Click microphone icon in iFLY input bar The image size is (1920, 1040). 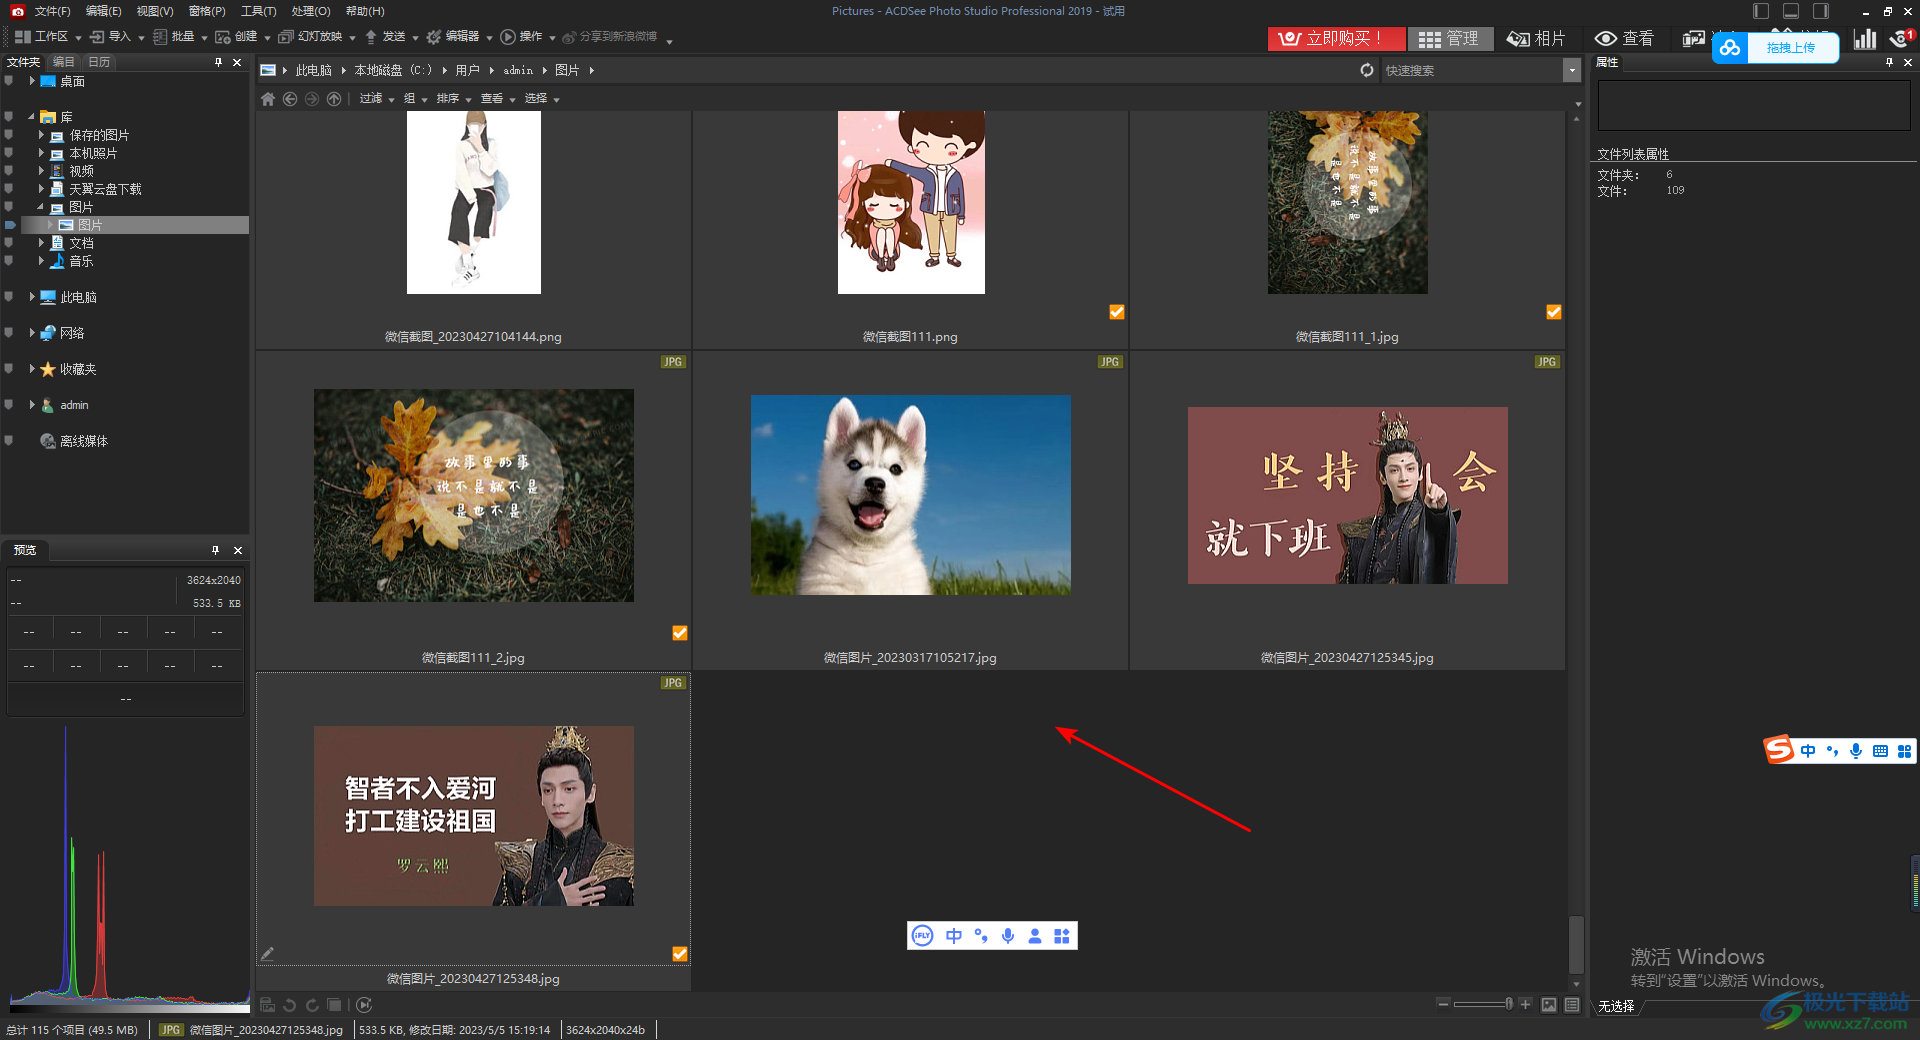pyautogui.click(x=1008, y=936)
